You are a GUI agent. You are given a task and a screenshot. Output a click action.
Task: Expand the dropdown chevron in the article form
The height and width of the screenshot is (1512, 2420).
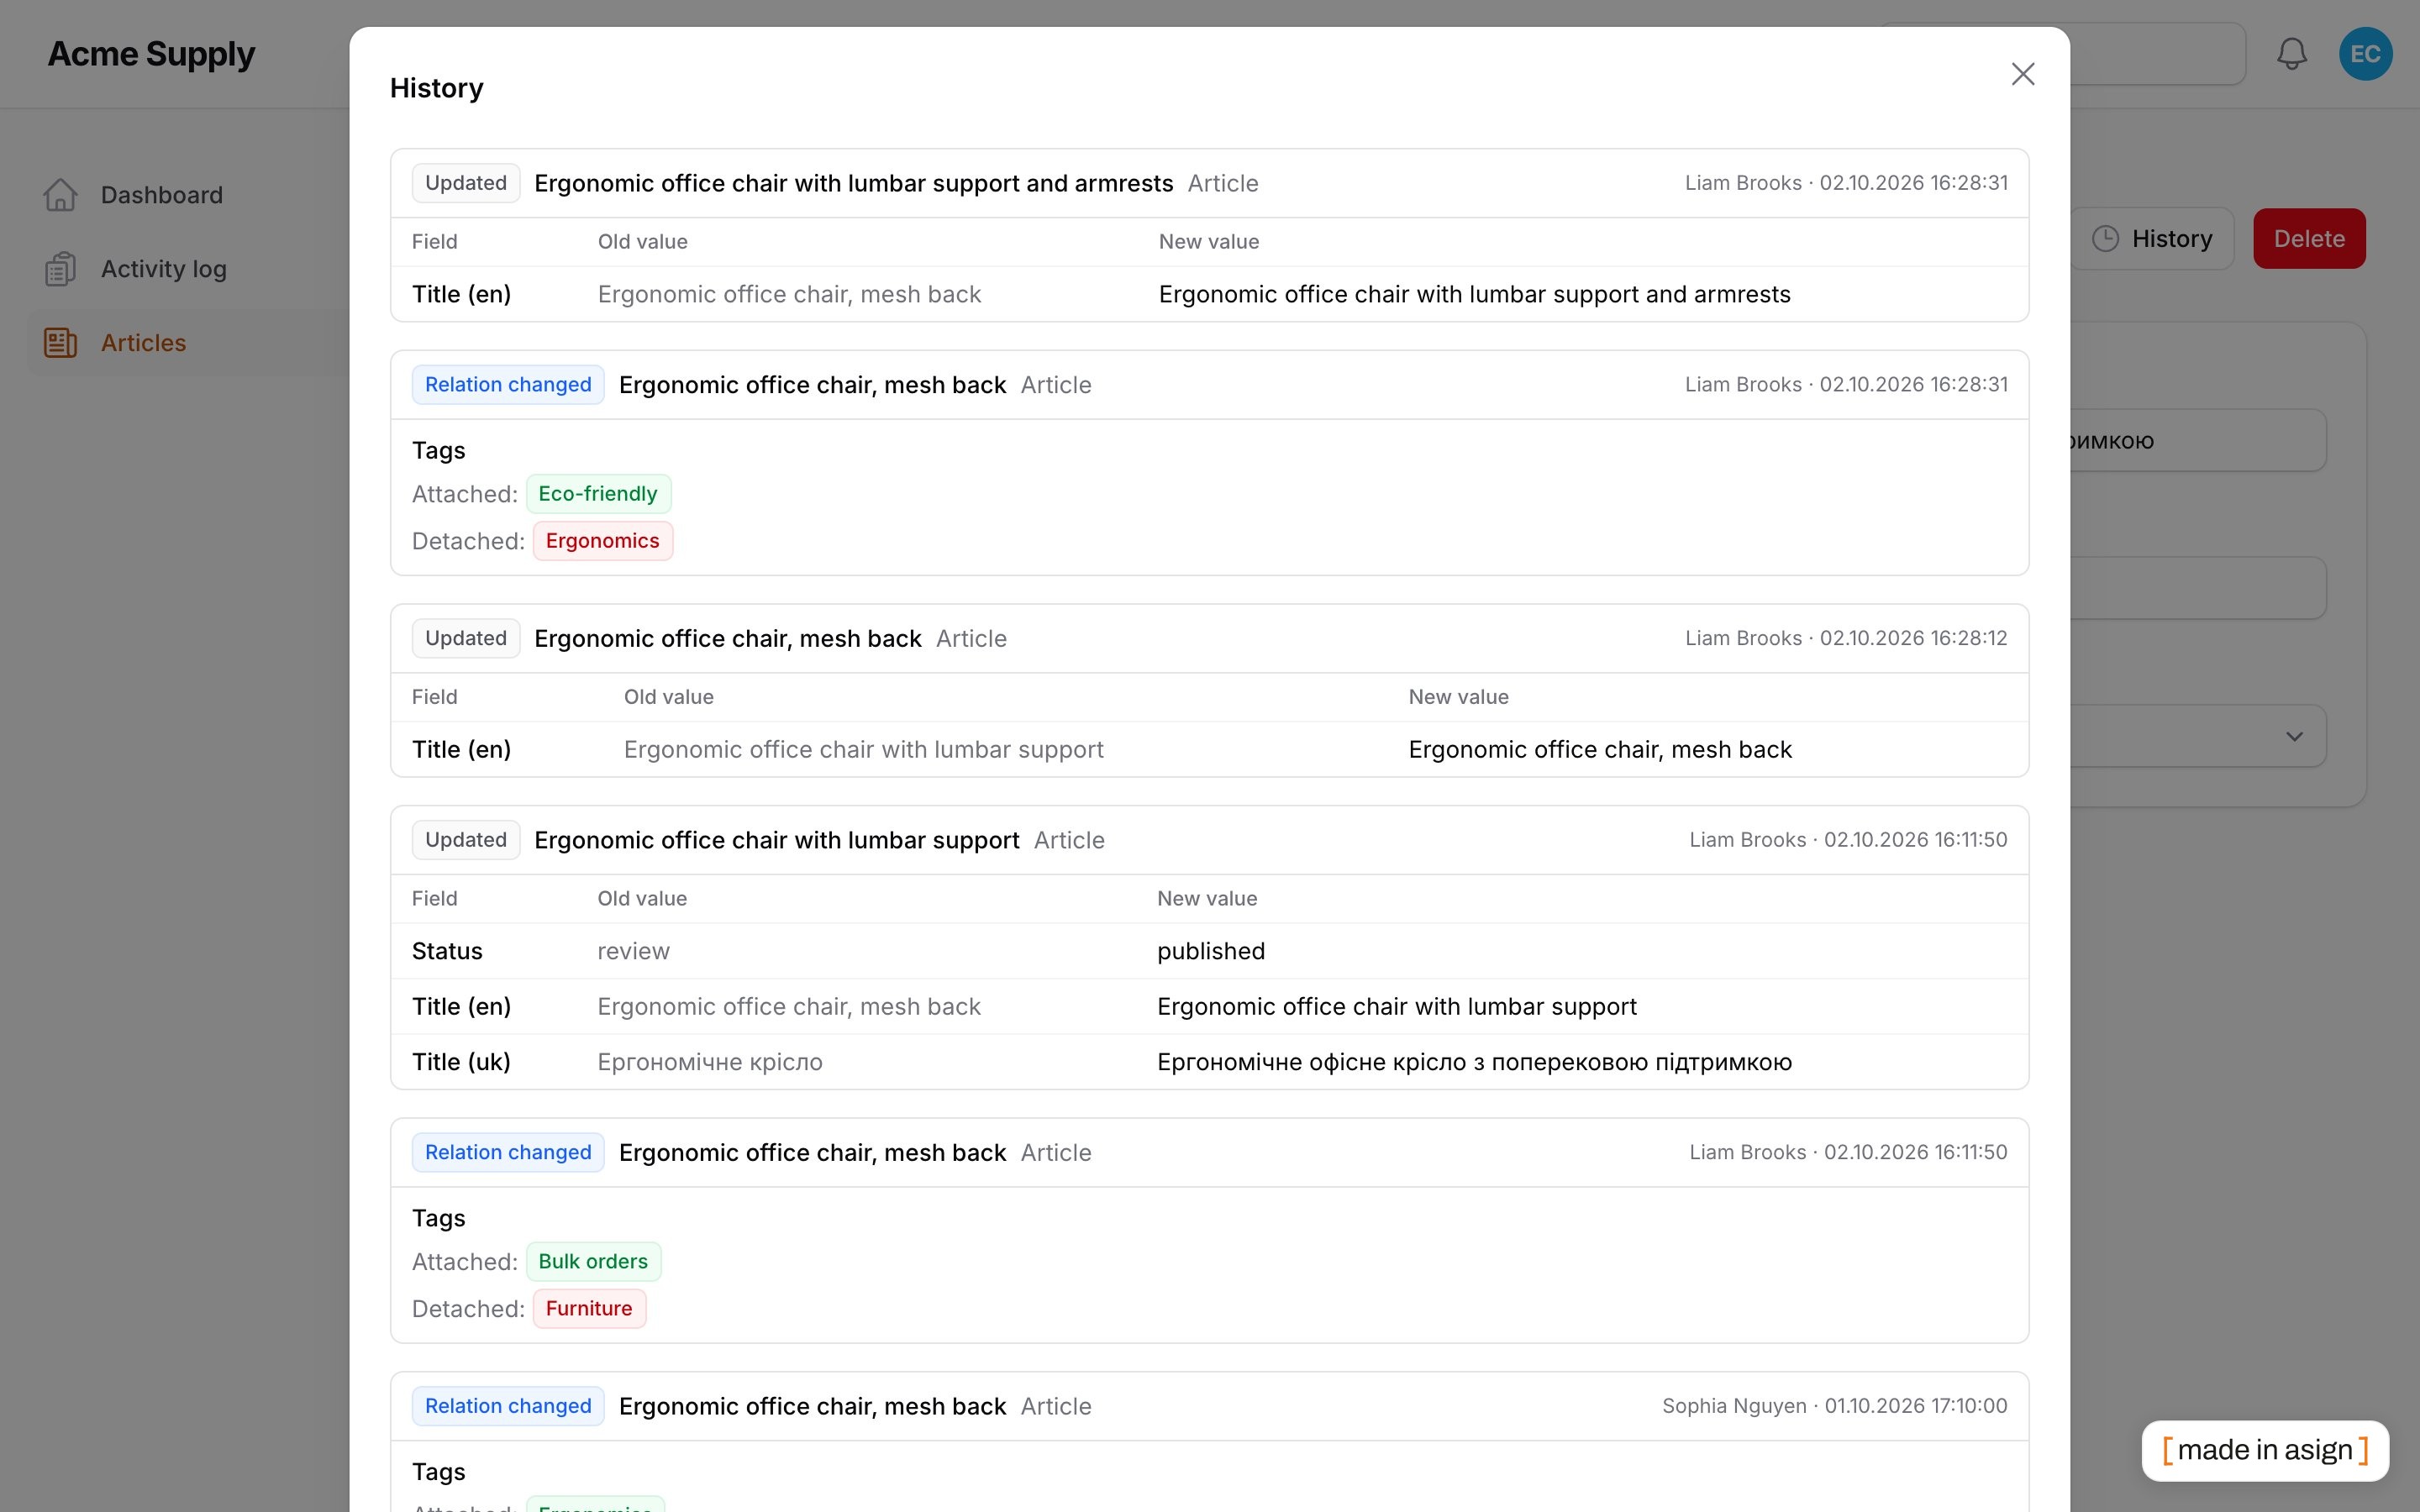pos(2294,737)
